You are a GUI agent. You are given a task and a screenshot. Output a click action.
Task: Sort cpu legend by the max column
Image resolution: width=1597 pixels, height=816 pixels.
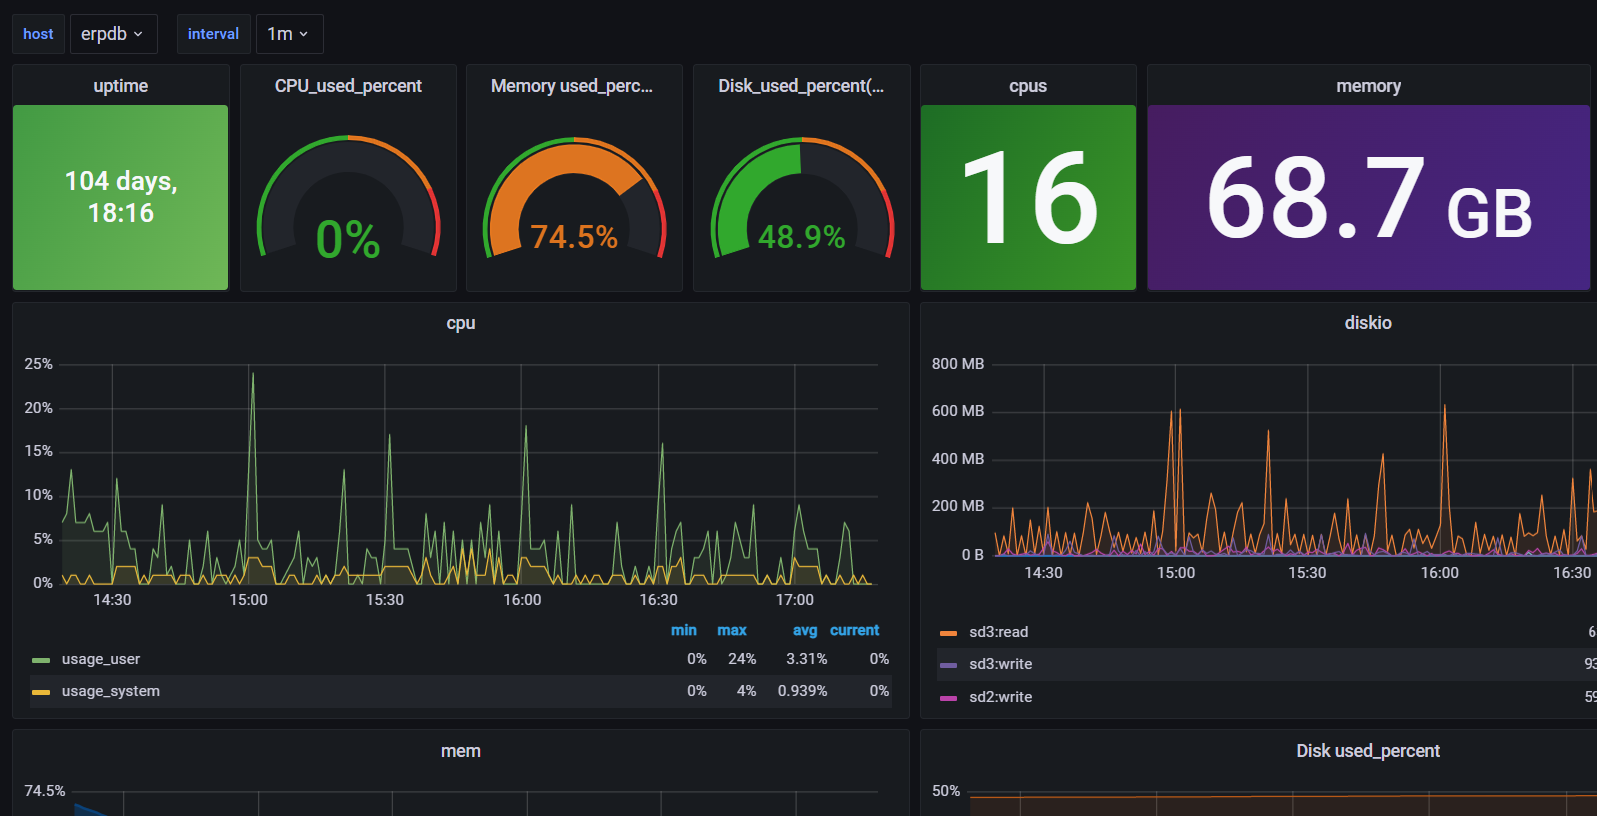tap(732, 630)
